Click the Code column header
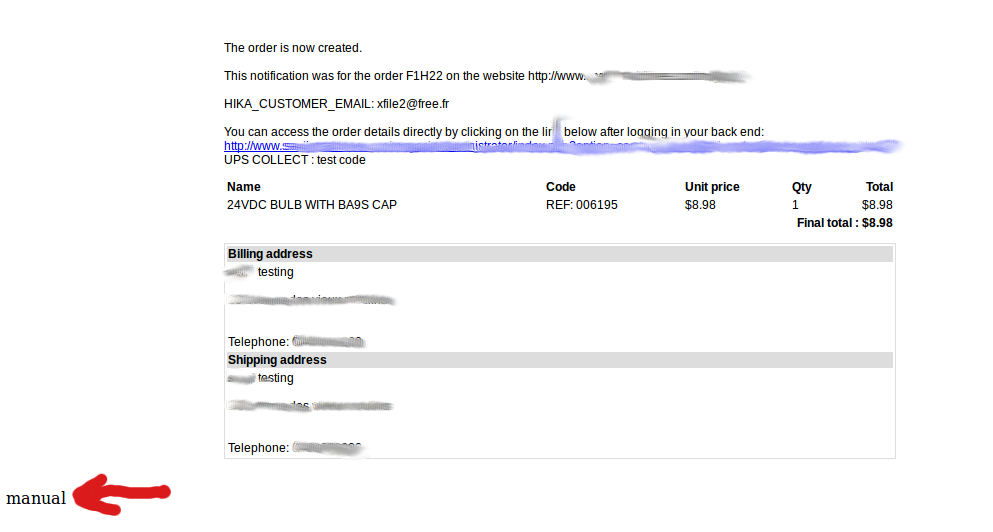The width and height of the screenshot is (993, 532). click(560, 187)
